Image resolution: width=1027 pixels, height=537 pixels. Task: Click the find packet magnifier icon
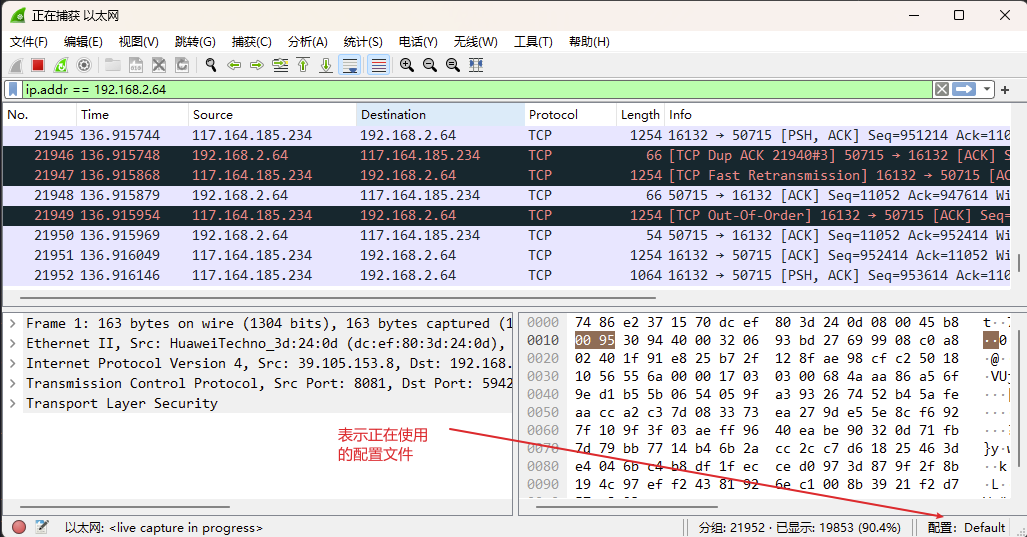click(x=211, y=65)
